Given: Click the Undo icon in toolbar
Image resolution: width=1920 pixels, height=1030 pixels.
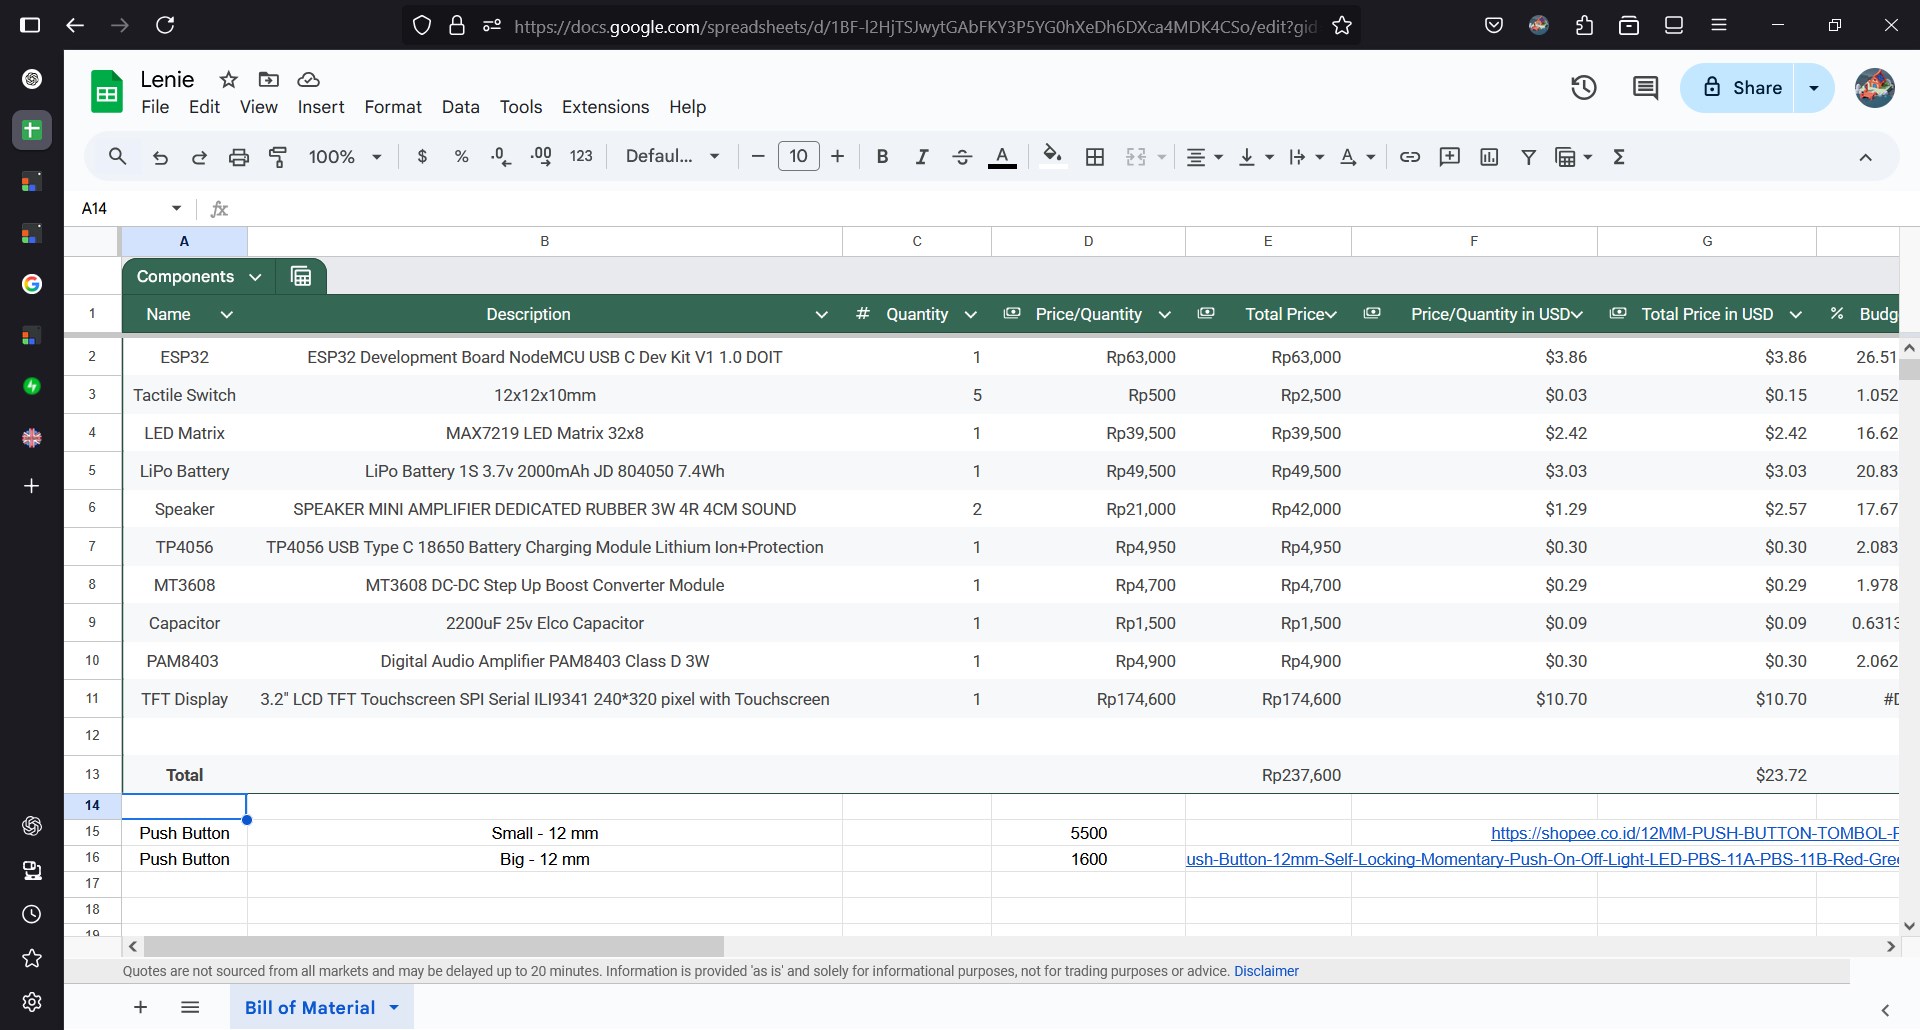Looking at the screenshot, I should [160, 157].
